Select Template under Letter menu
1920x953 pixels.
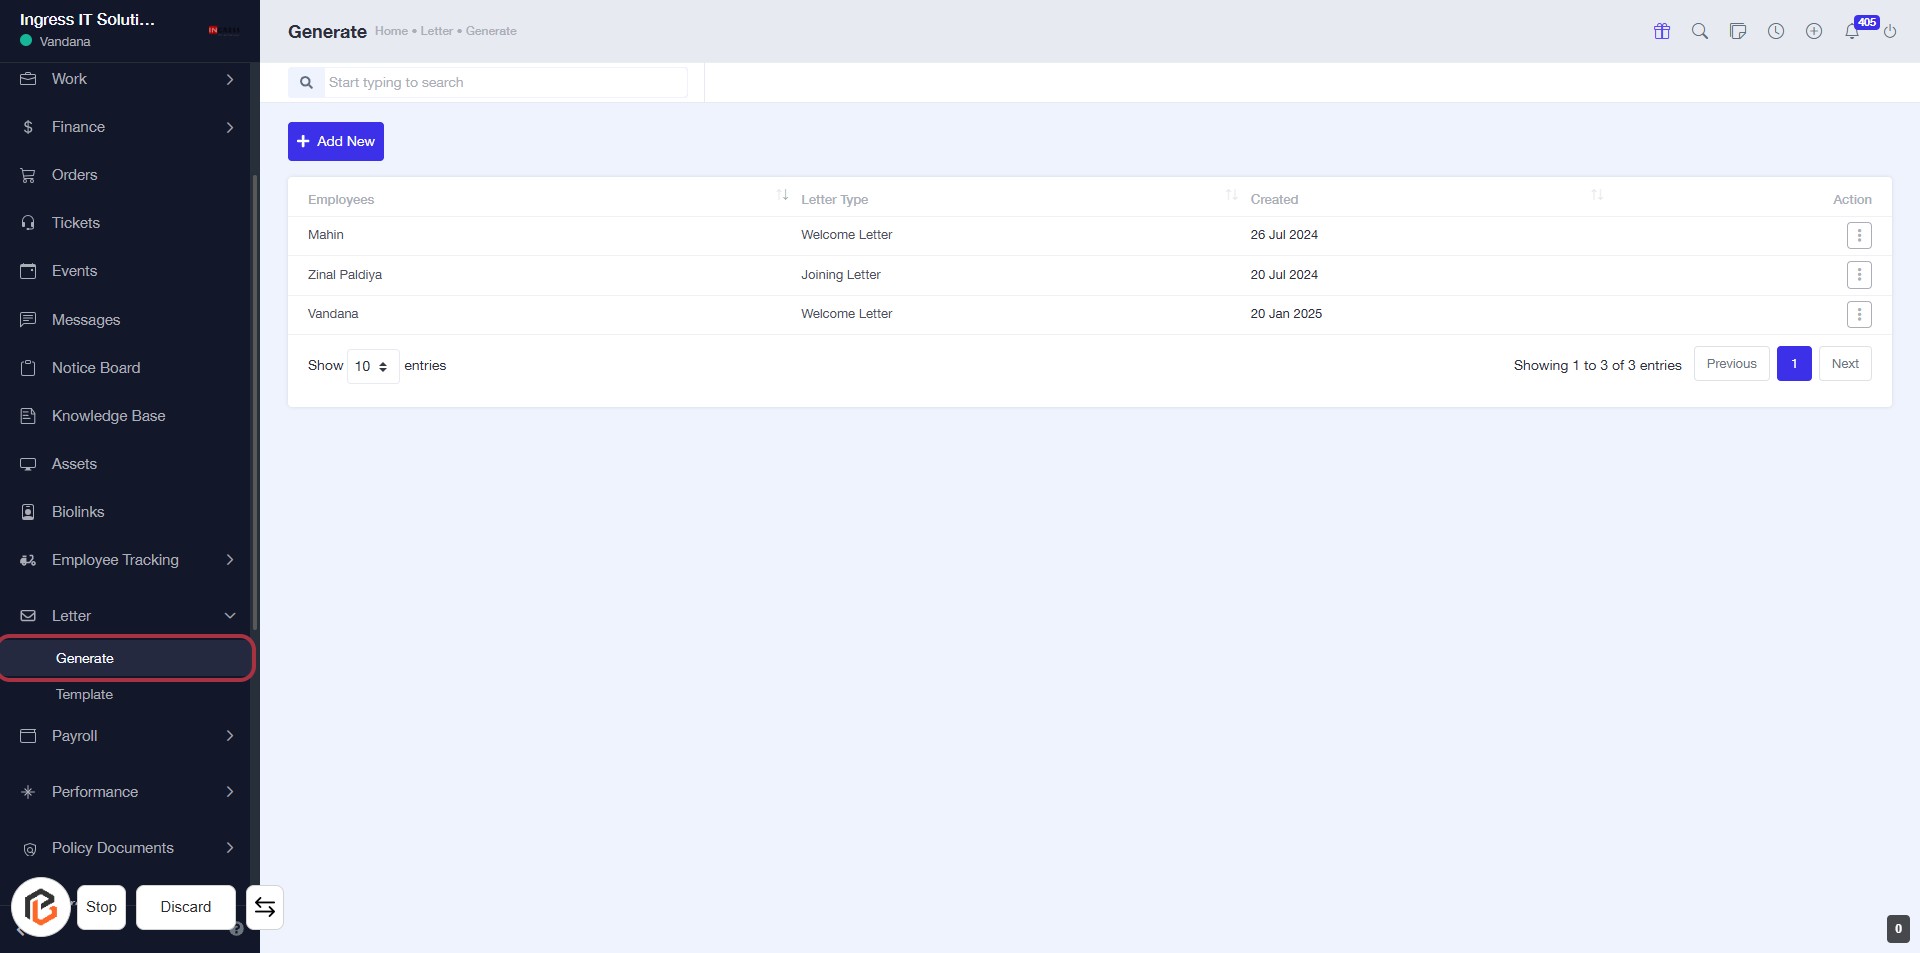point(84,695)
